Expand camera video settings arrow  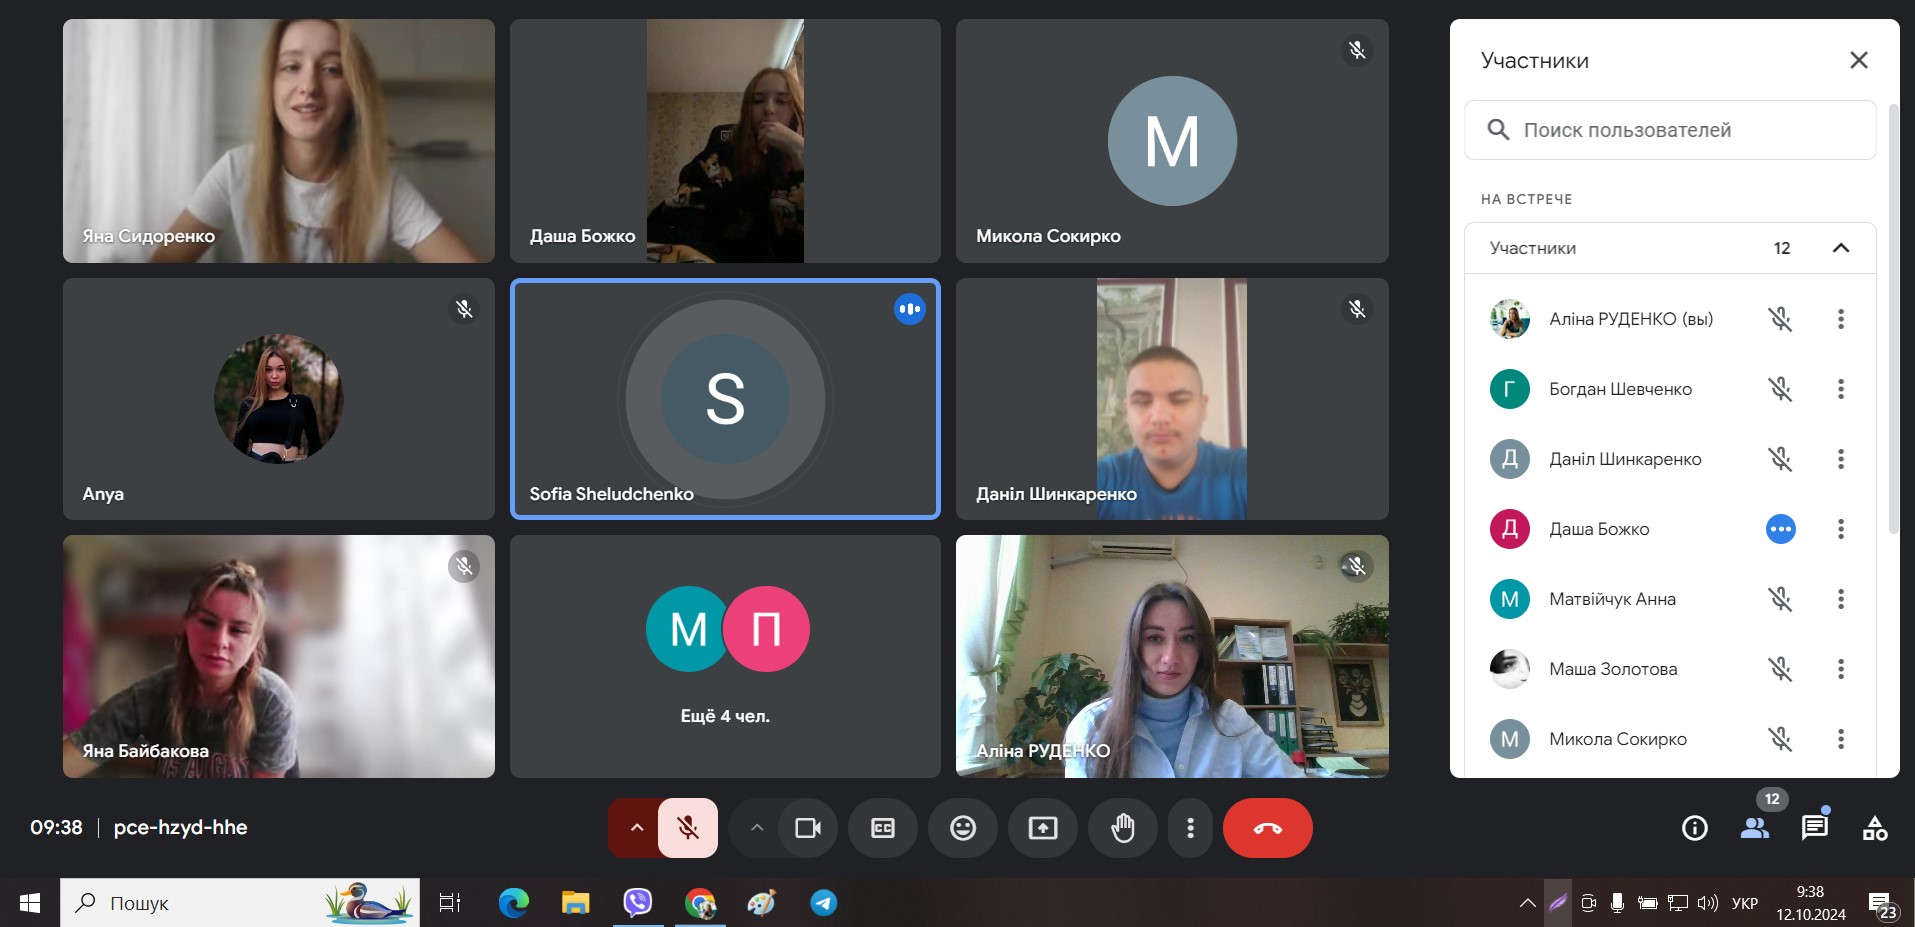757,828
